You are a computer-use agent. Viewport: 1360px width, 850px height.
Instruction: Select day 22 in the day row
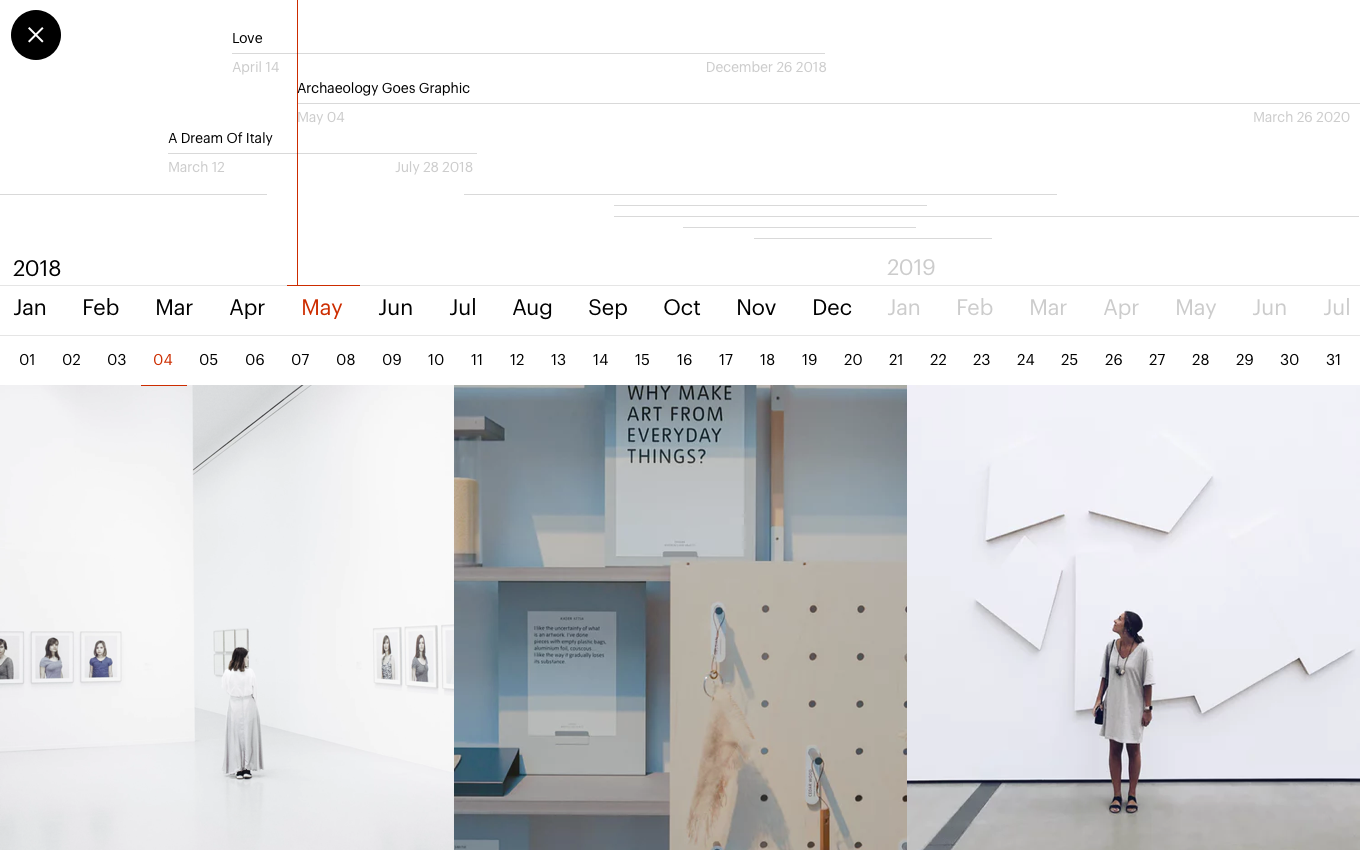click(x=938, y=360)
